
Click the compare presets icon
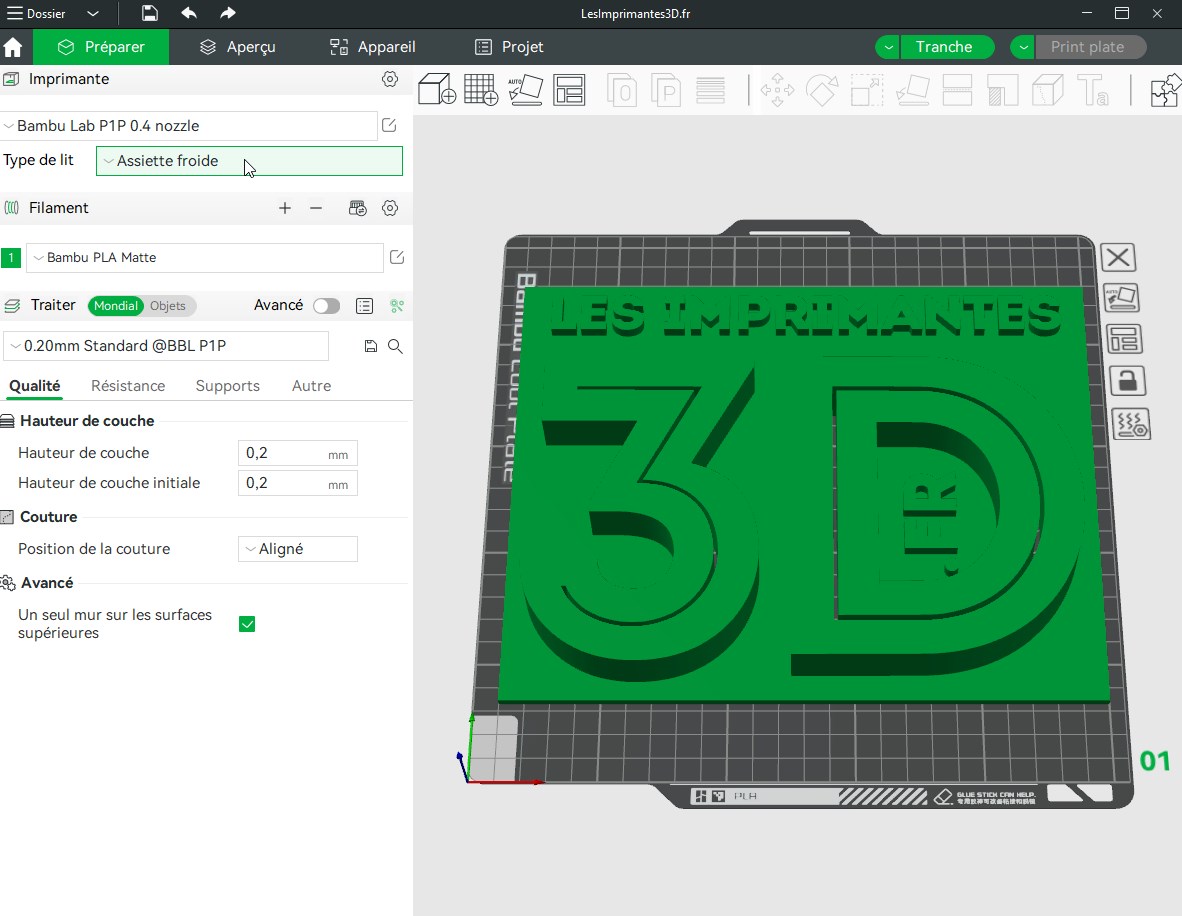[397, 305]
